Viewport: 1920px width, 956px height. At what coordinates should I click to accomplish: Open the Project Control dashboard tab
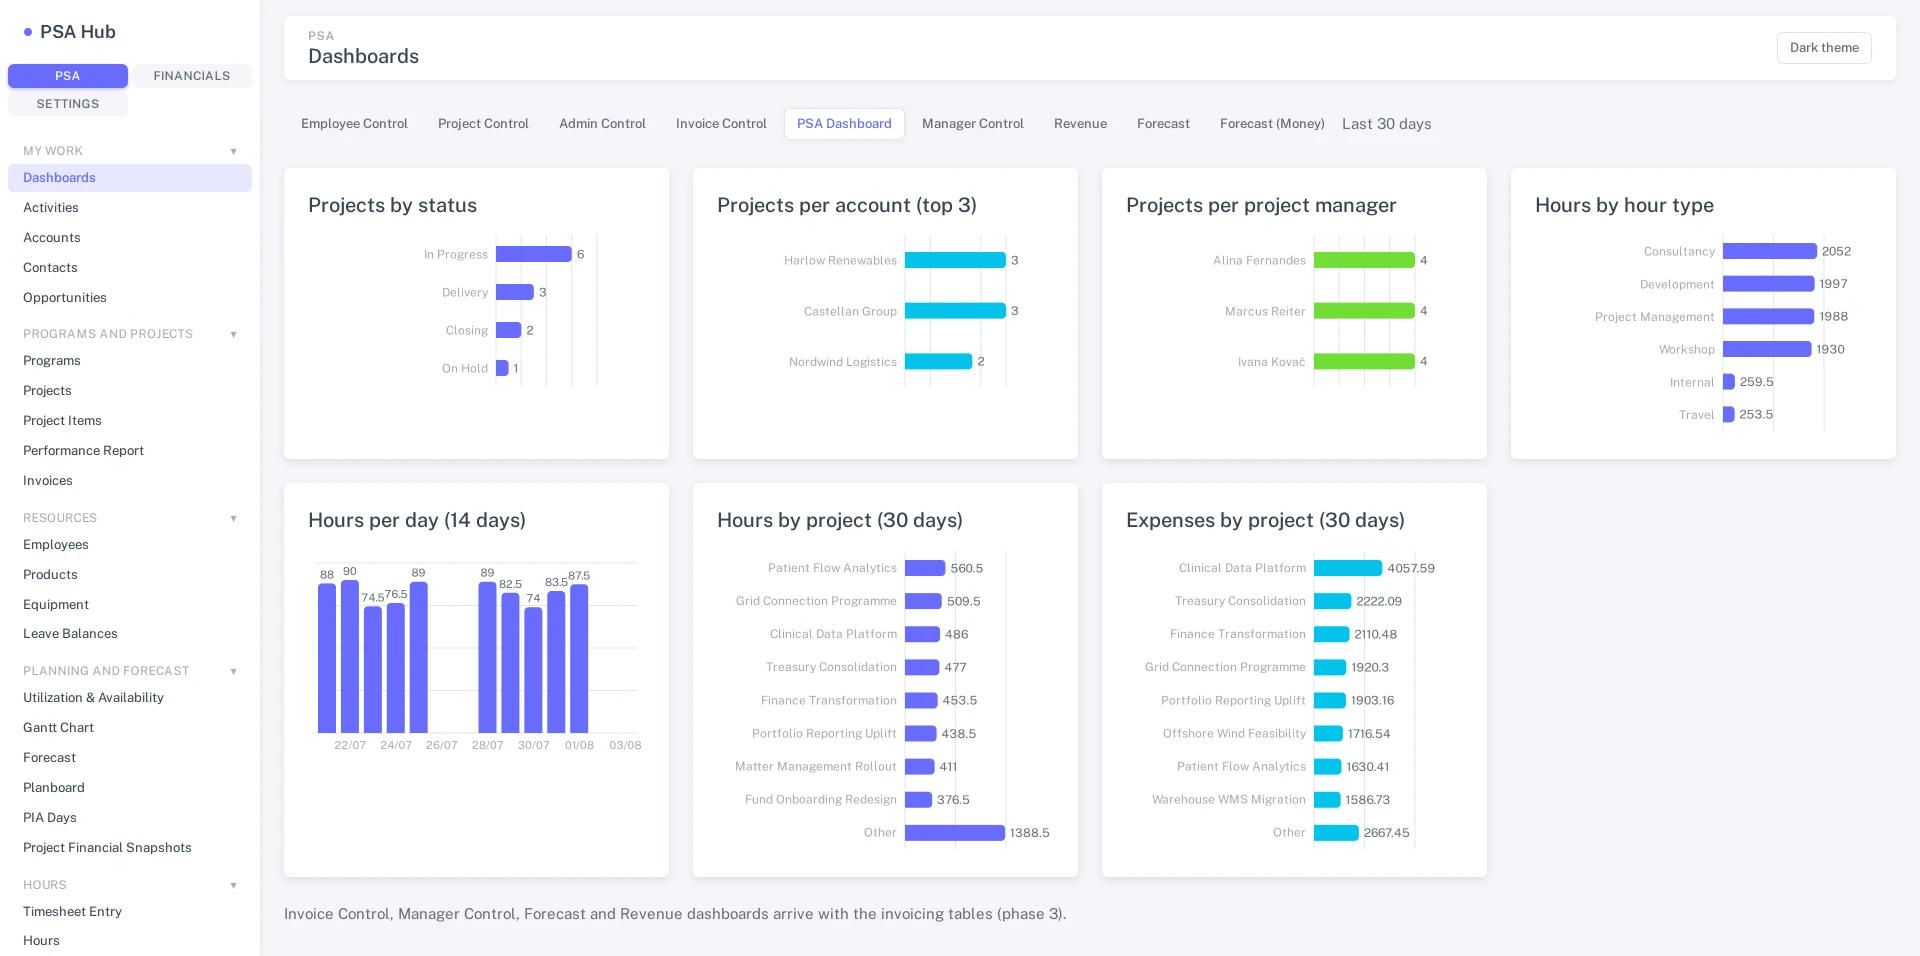pyautogui.click(x=483, y=124)
